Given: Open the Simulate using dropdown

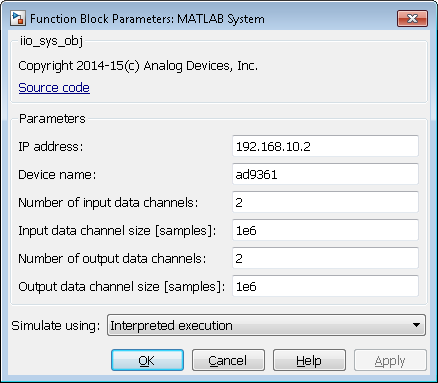Looking at the screenshot, I should tap(266, 325).
